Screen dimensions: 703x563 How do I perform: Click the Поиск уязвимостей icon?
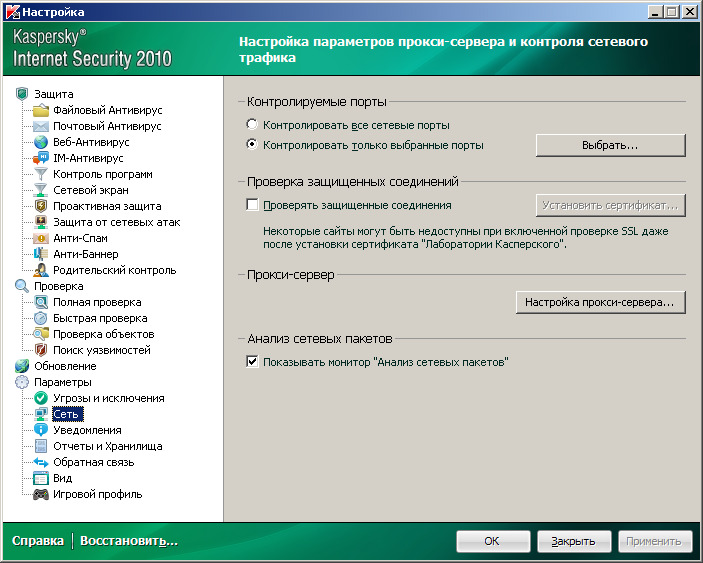pyautogui.click(x=41, y=350)
